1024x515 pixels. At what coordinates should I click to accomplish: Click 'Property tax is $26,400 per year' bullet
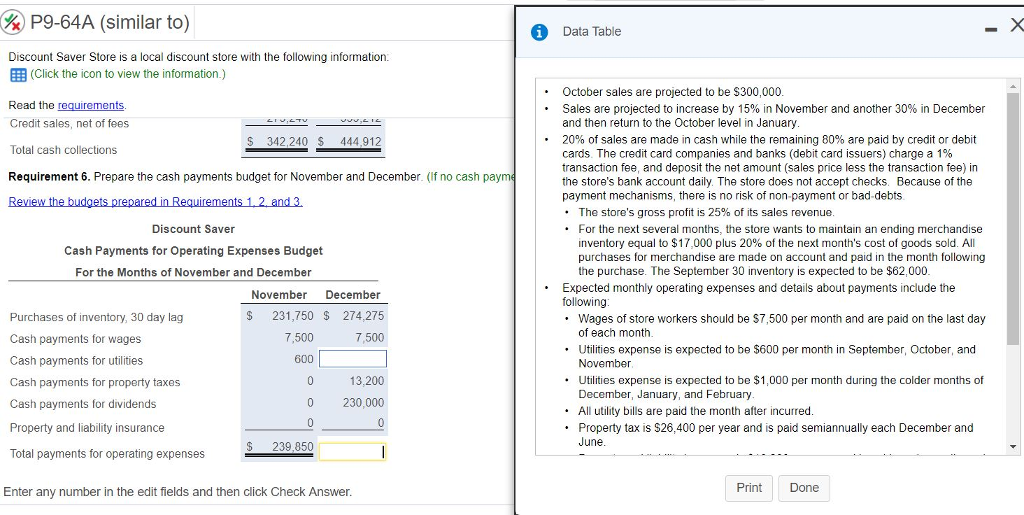click(776, 435)
